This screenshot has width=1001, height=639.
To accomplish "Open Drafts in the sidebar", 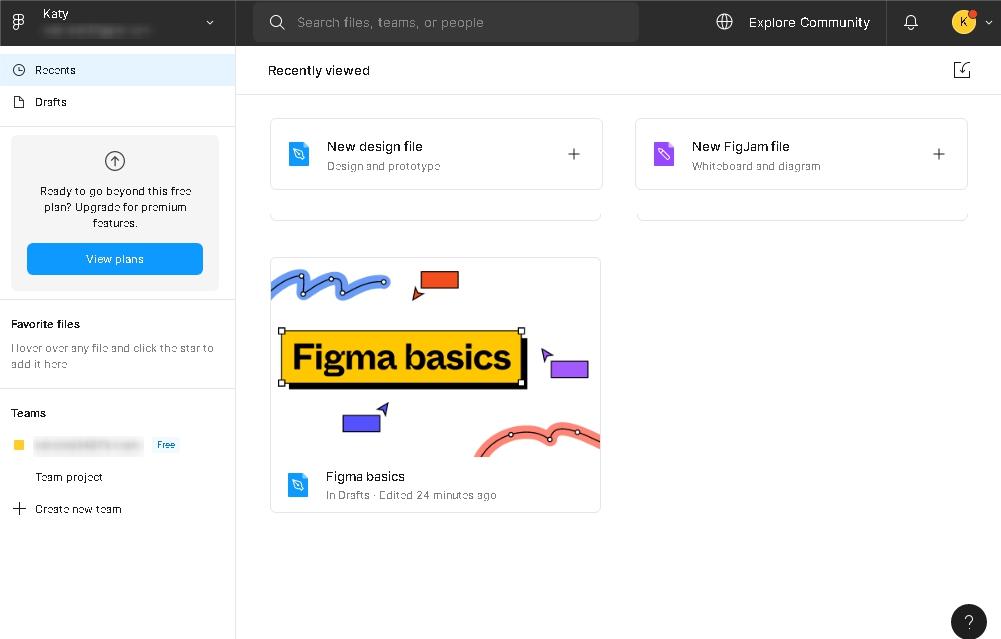I will click(x=51, y=102).
